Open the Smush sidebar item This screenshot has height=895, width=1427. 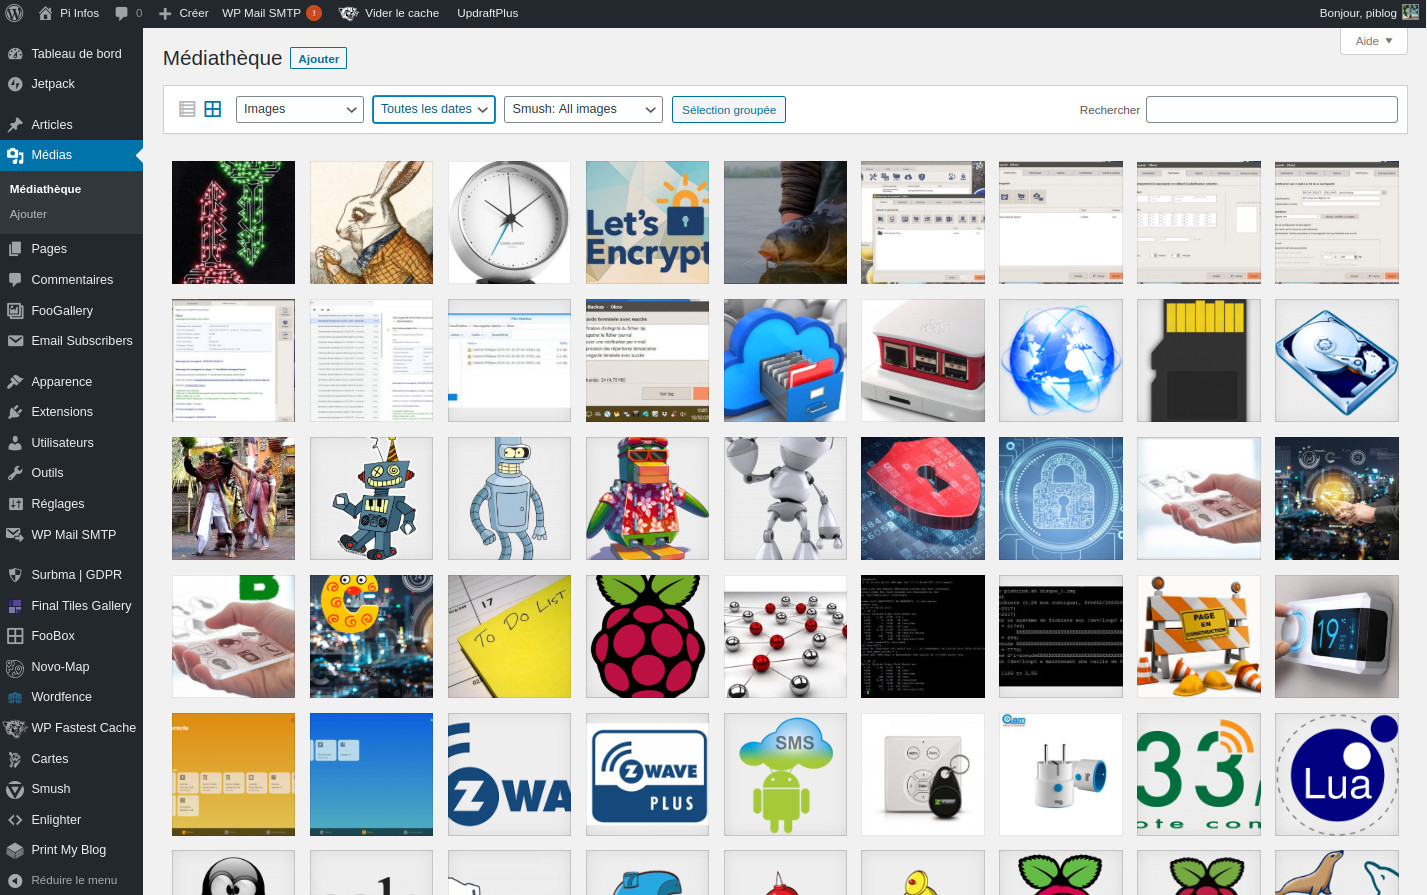[x=50, y=789]
